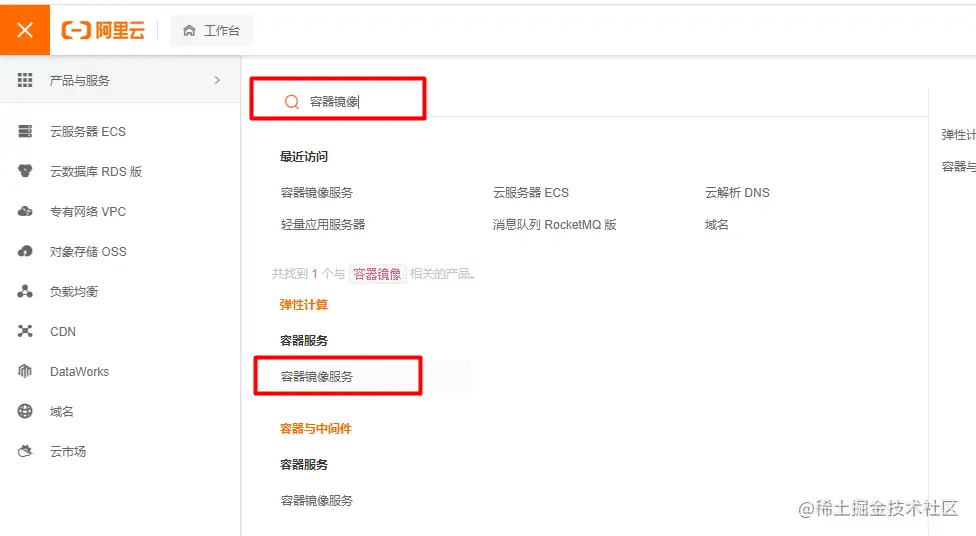Click the 云服务器 ECS sidebar icon
976x536 pixels.
tap(26, 131)
